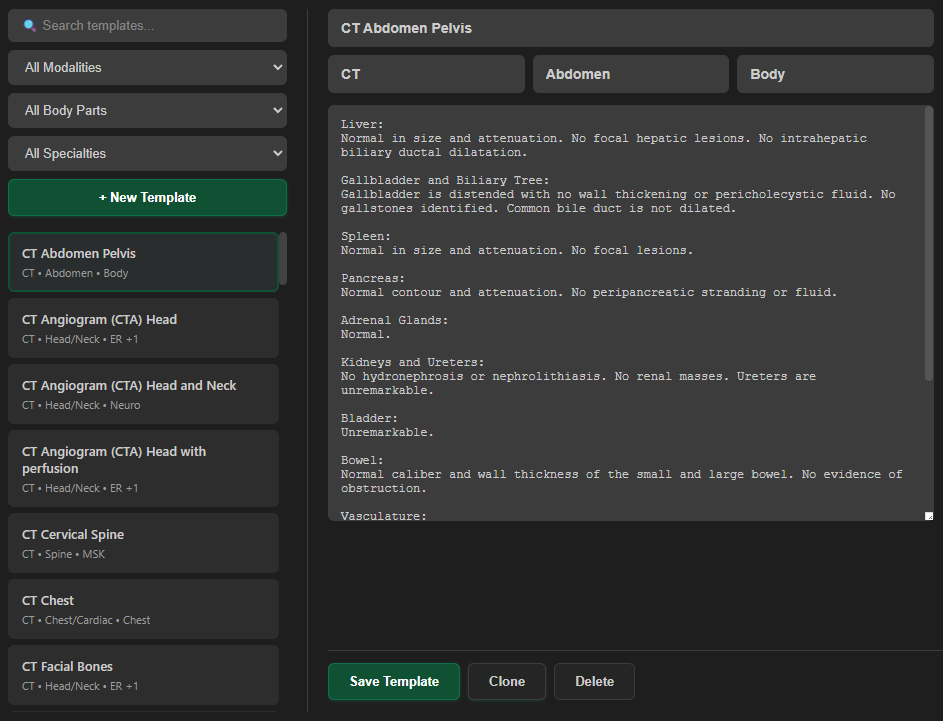Clone the current template

click(507, 681)
